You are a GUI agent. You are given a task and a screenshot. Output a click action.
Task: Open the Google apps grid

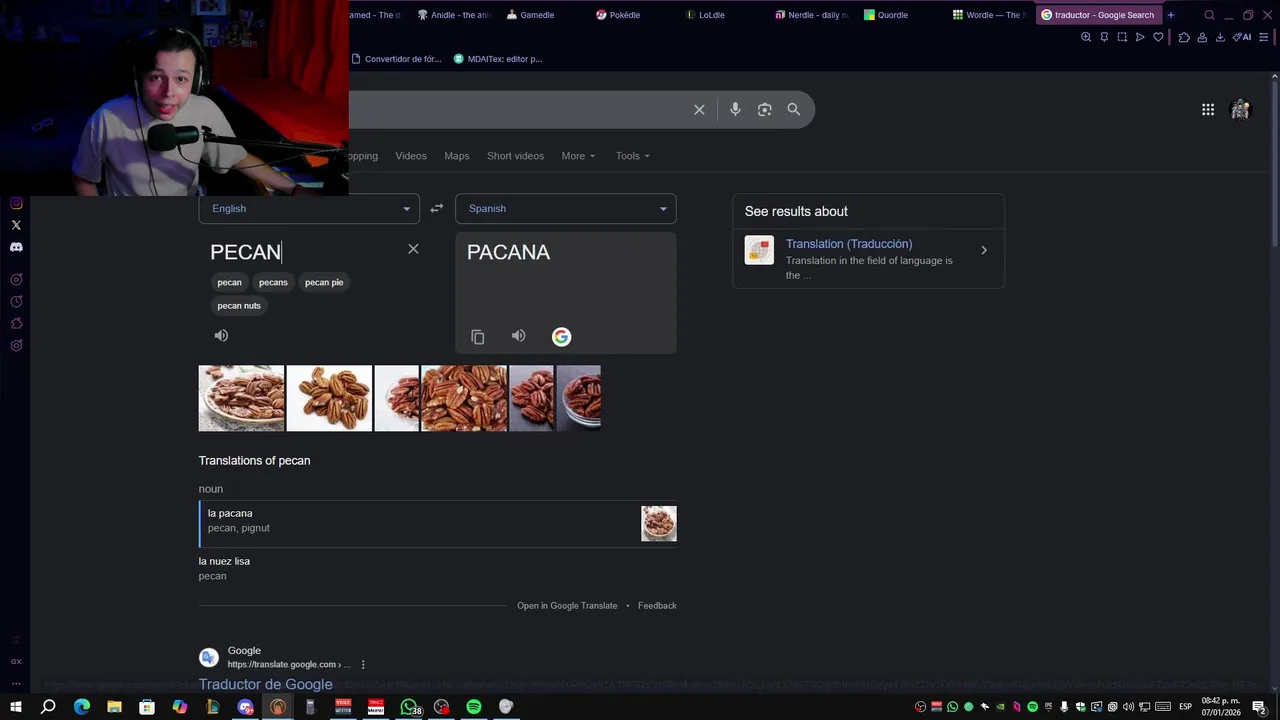click(x=1208, y=110)
